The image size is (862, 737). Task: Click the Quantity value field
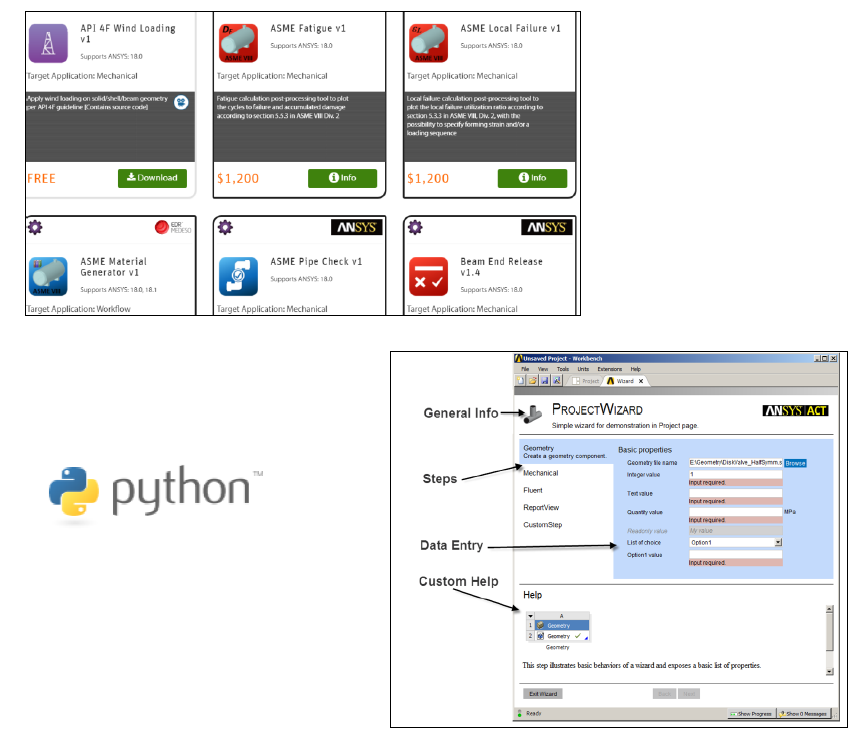pos(736,512)
